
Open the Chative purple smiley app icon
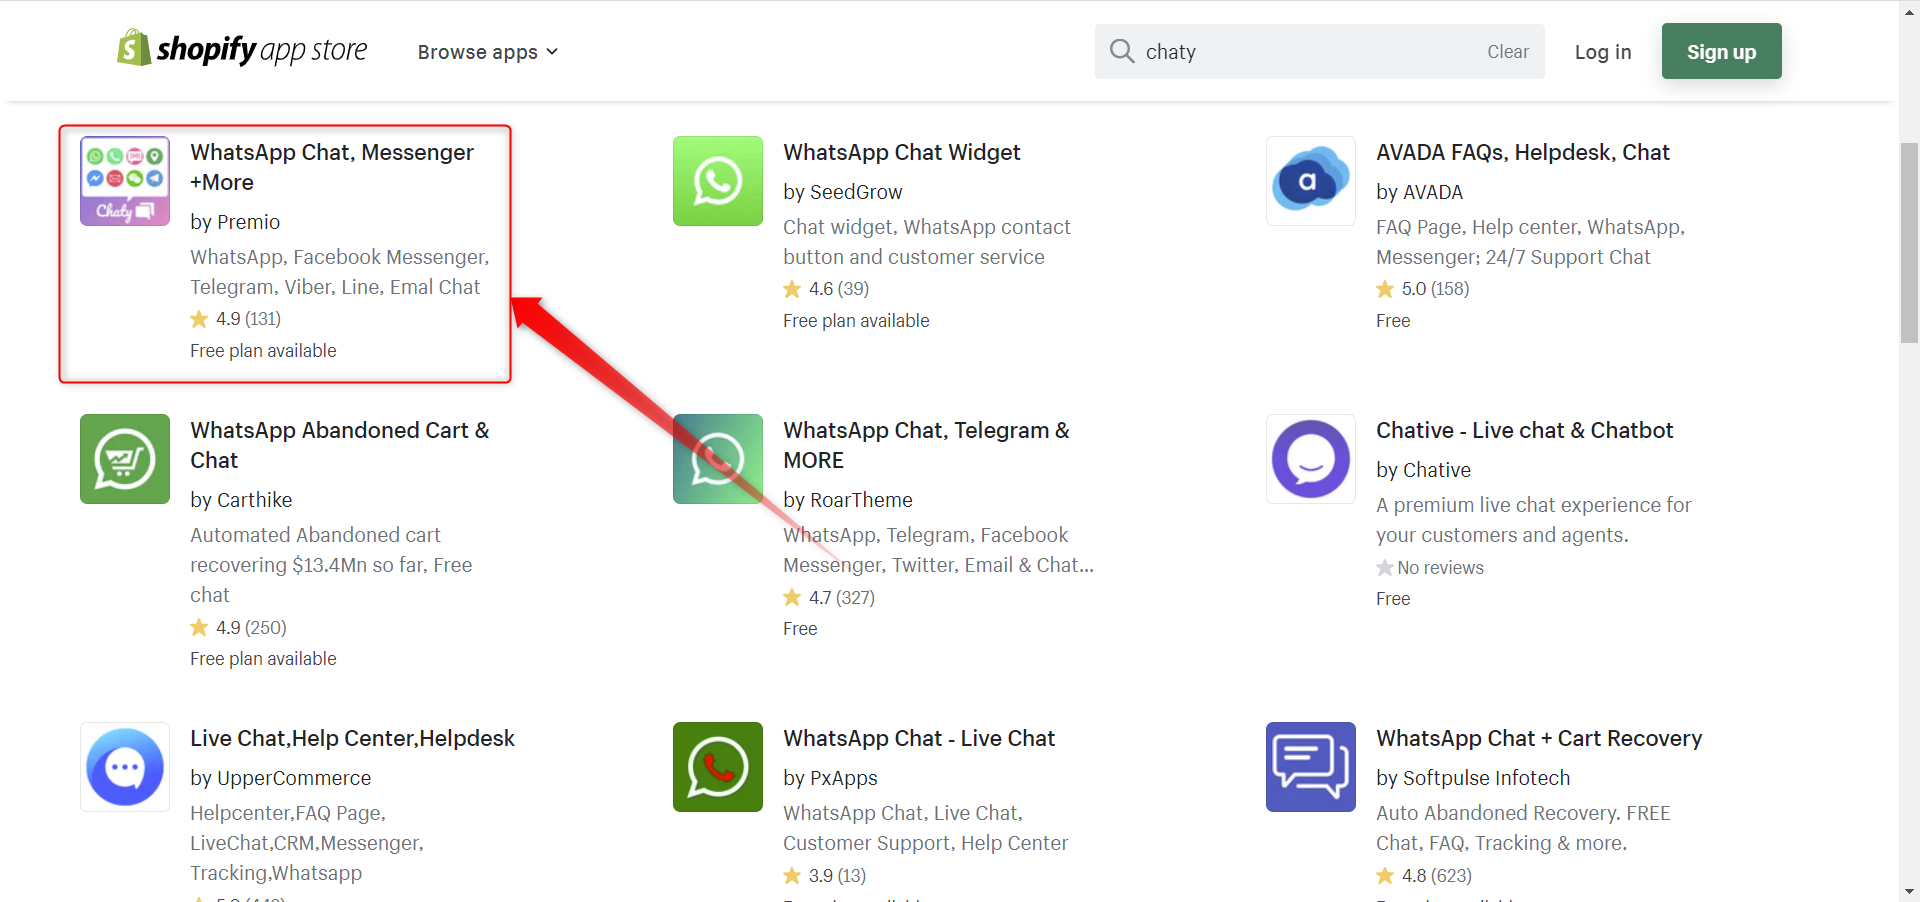1311,459
